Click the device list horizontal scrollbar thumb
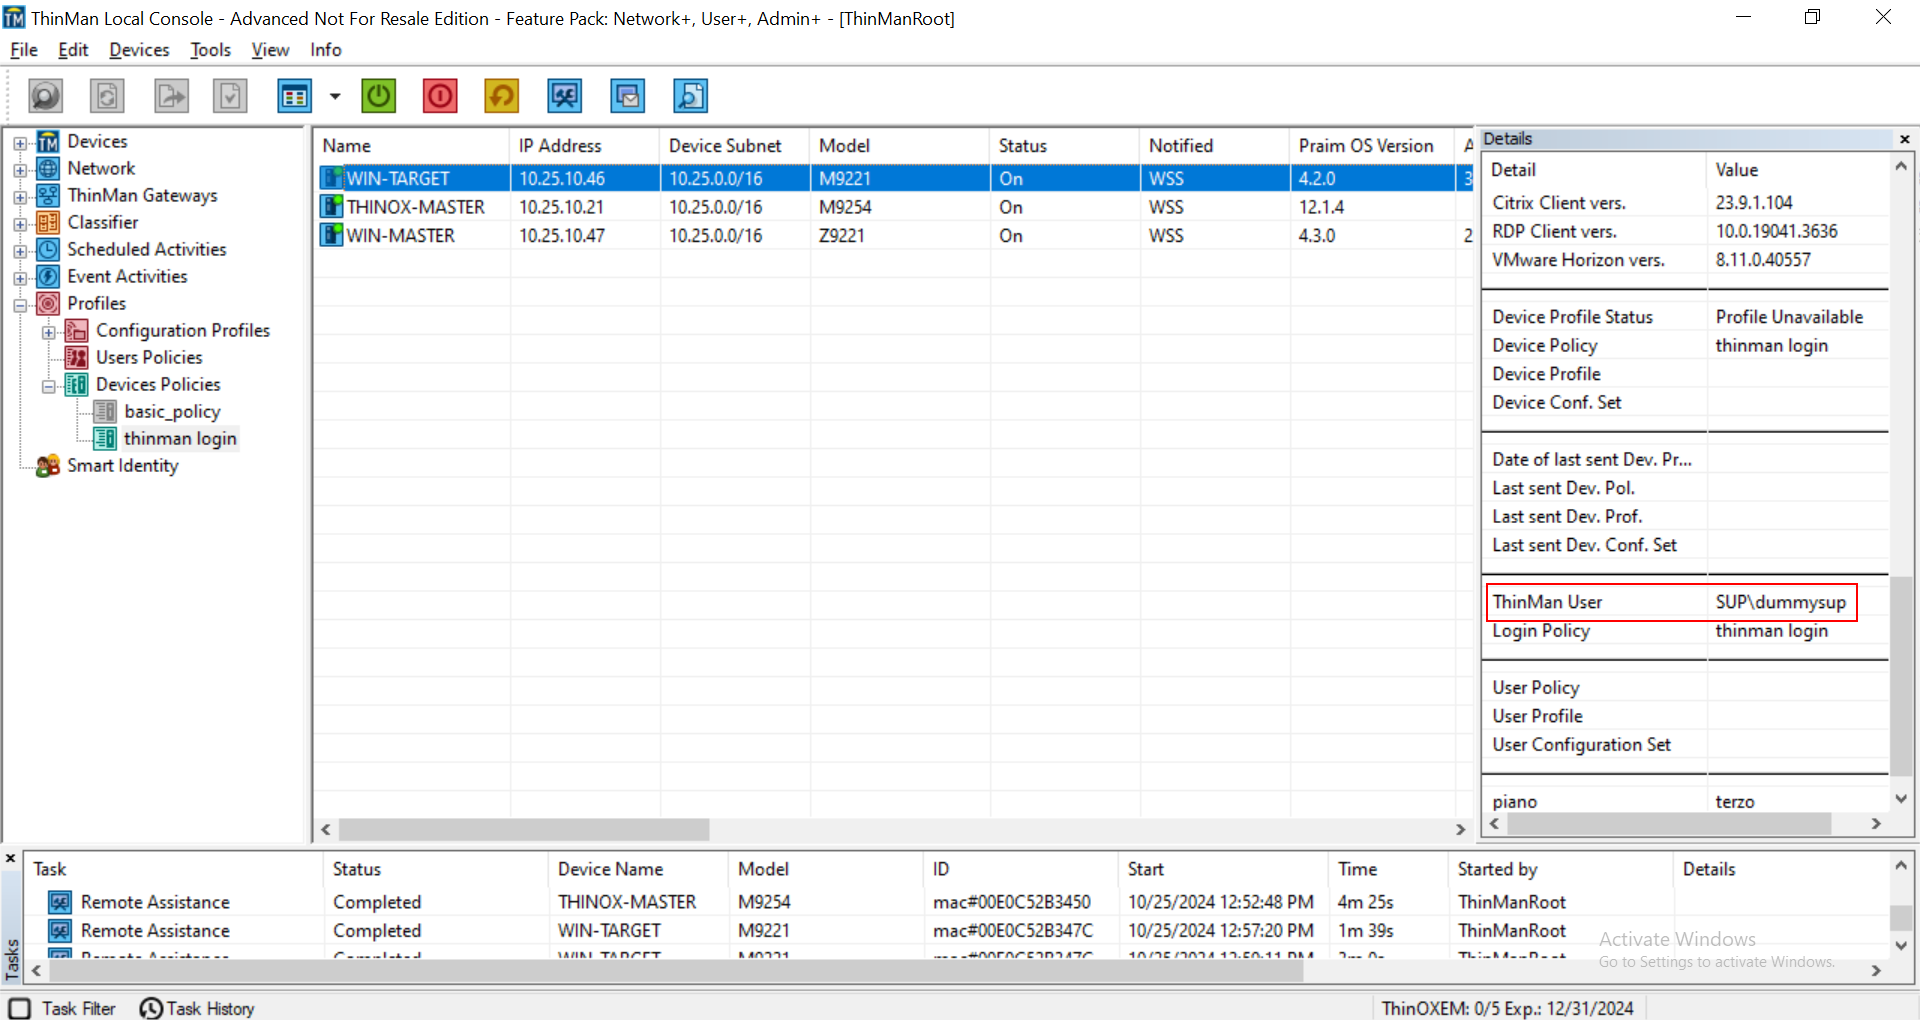Screen dimensions: 1920x1020 tap(523, 829)
